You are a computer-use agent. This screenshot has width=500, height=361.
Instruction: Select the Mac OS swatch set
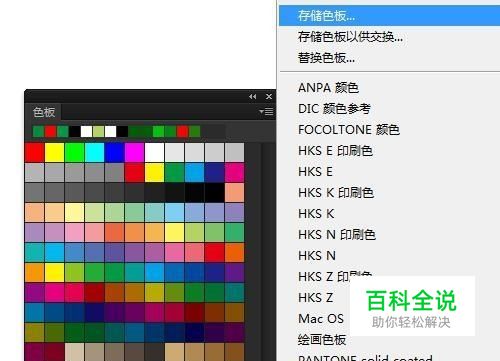(x=321, y=319)
